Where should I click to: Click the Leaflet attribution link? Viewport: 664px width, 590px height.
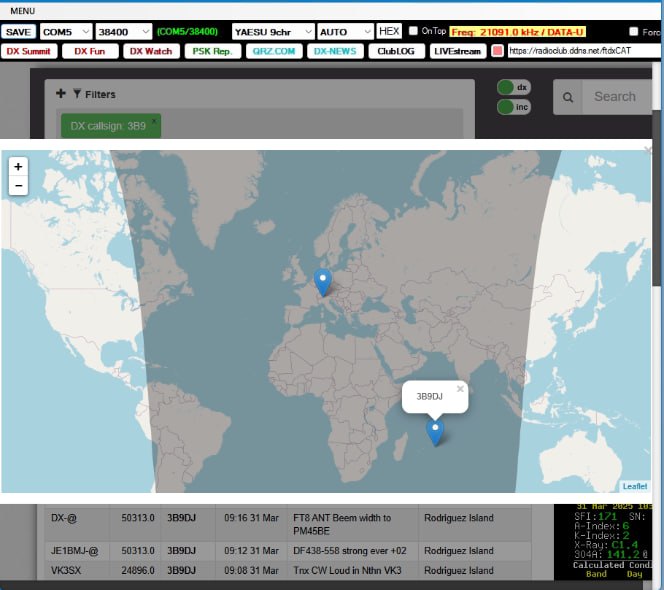click(635, 486)
